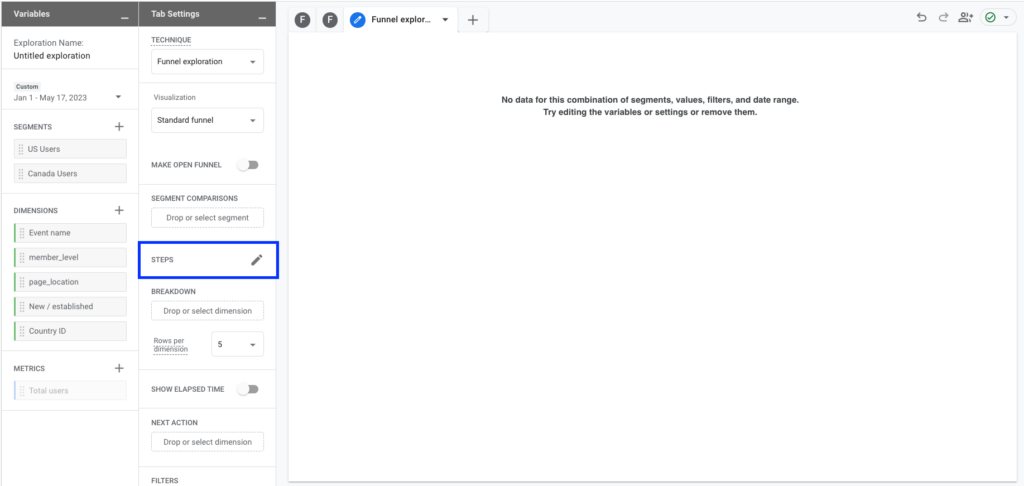Open the Technique dropdown

pos(207,62)
